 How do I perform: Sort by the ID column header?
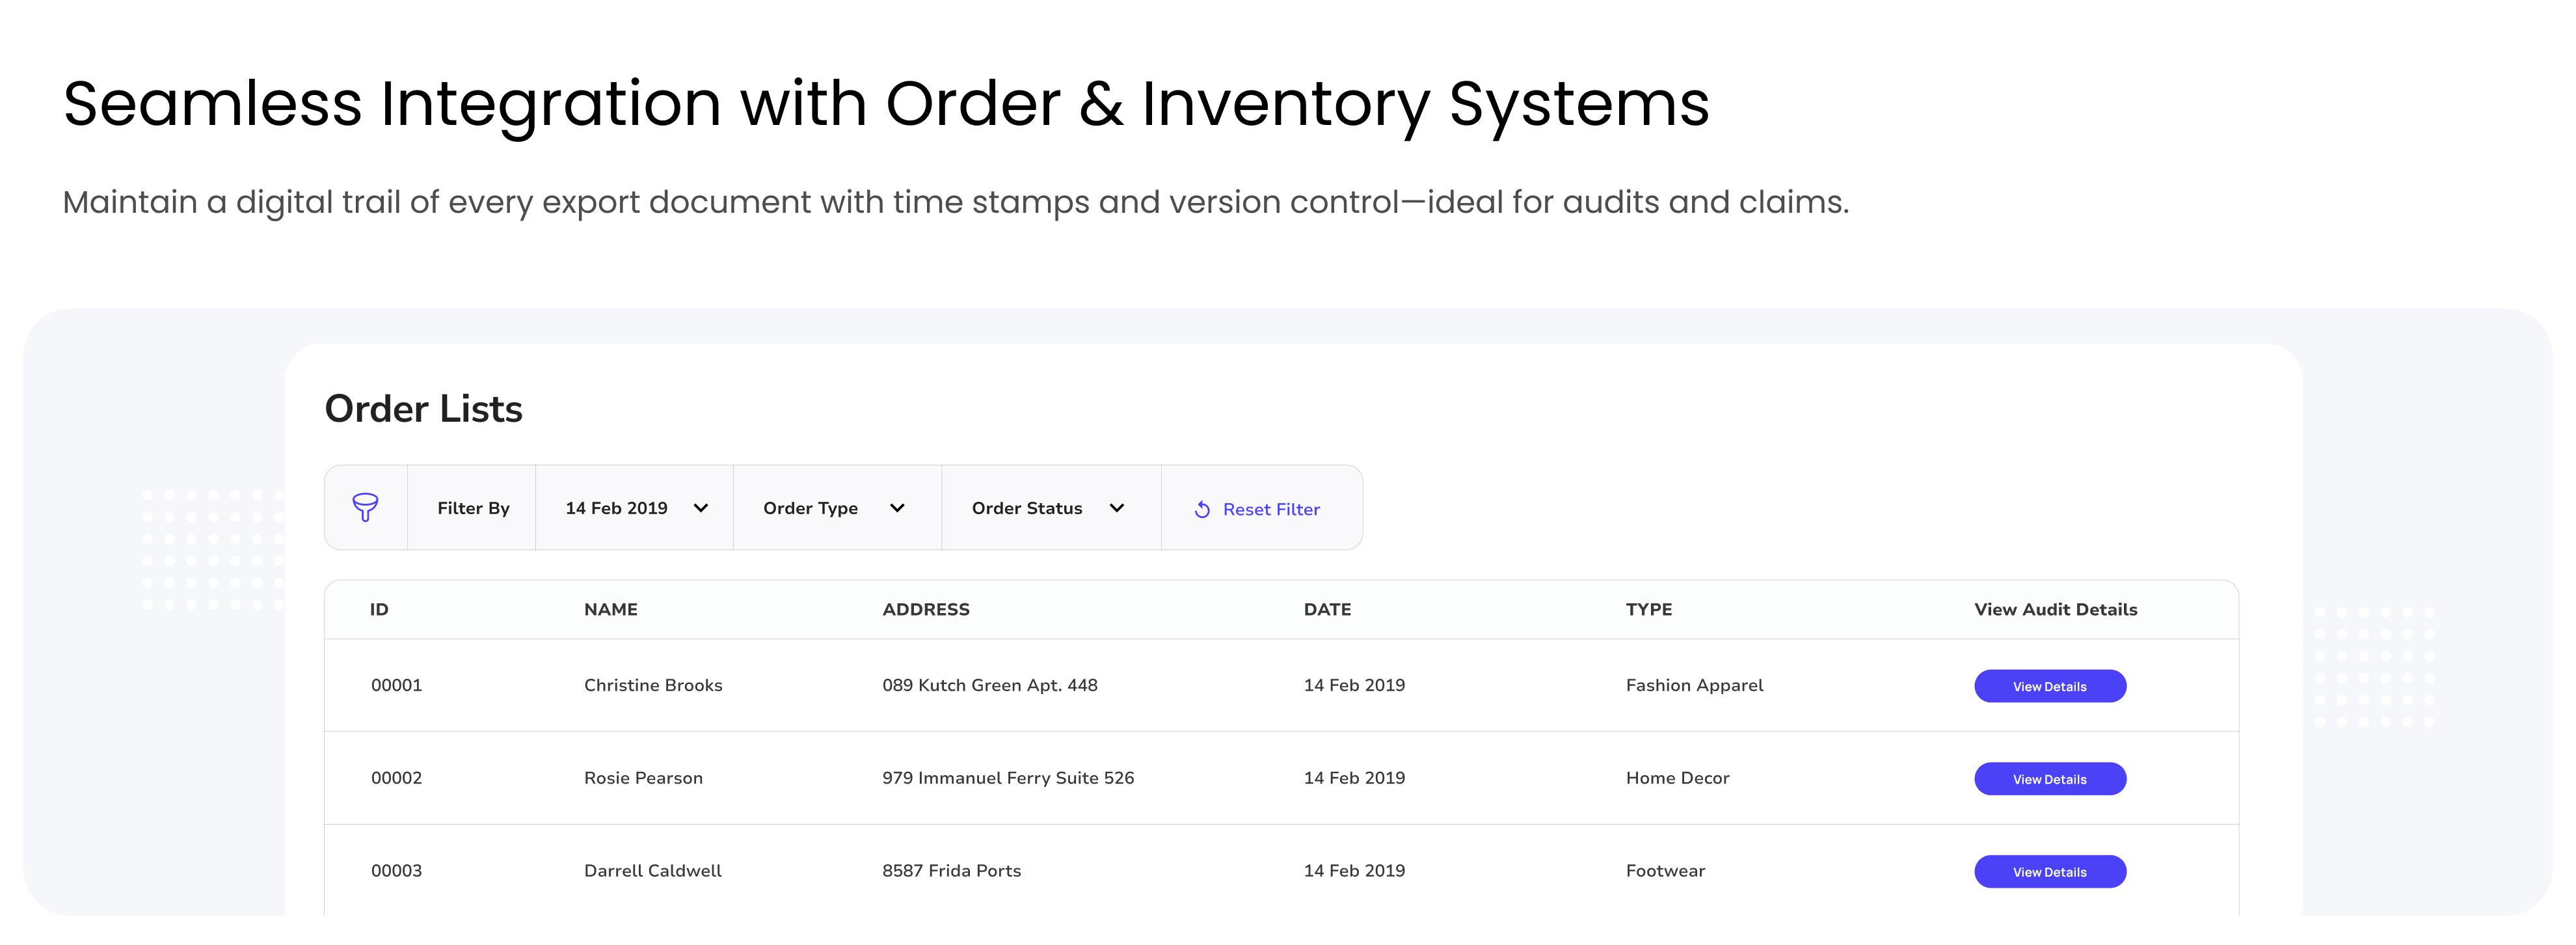point(379,609)
